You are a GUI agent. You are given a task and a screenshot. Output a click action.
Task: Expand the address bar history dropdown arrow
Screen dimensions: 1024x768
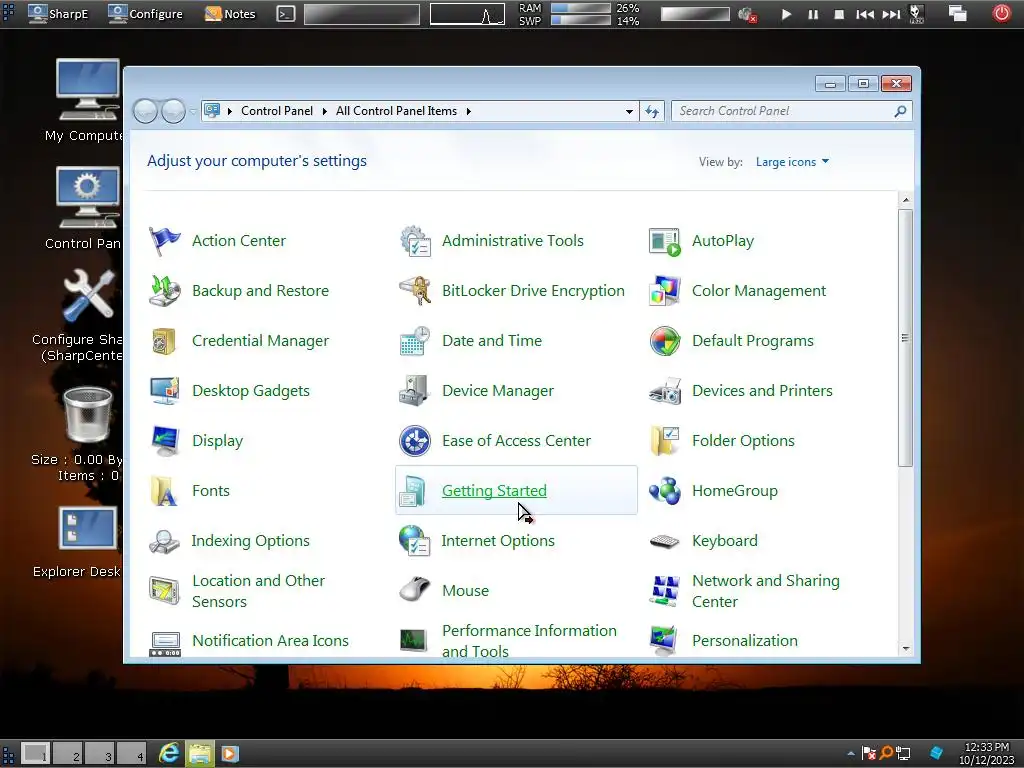click(629, 112)
